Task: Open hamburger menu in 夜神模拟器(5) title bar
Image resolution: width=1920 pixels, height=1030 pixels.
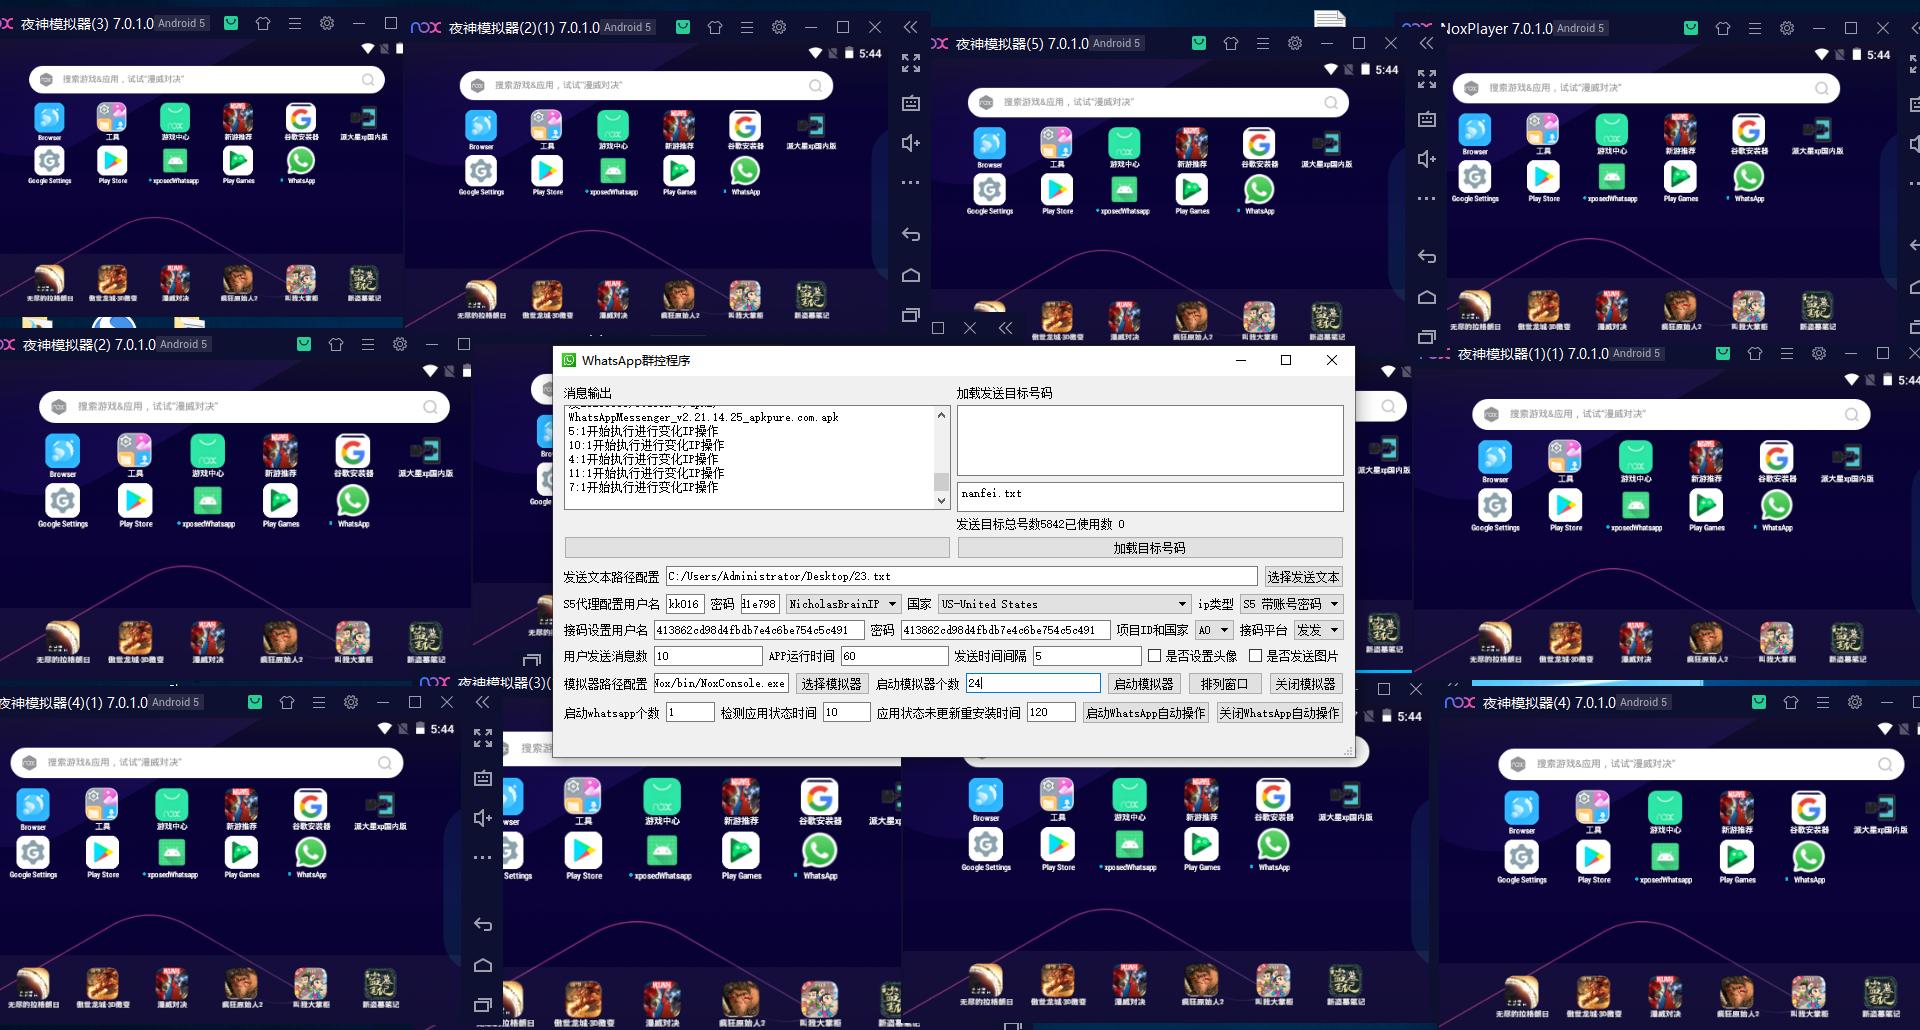Action: pyautogui.click(x=1263, y=43)
